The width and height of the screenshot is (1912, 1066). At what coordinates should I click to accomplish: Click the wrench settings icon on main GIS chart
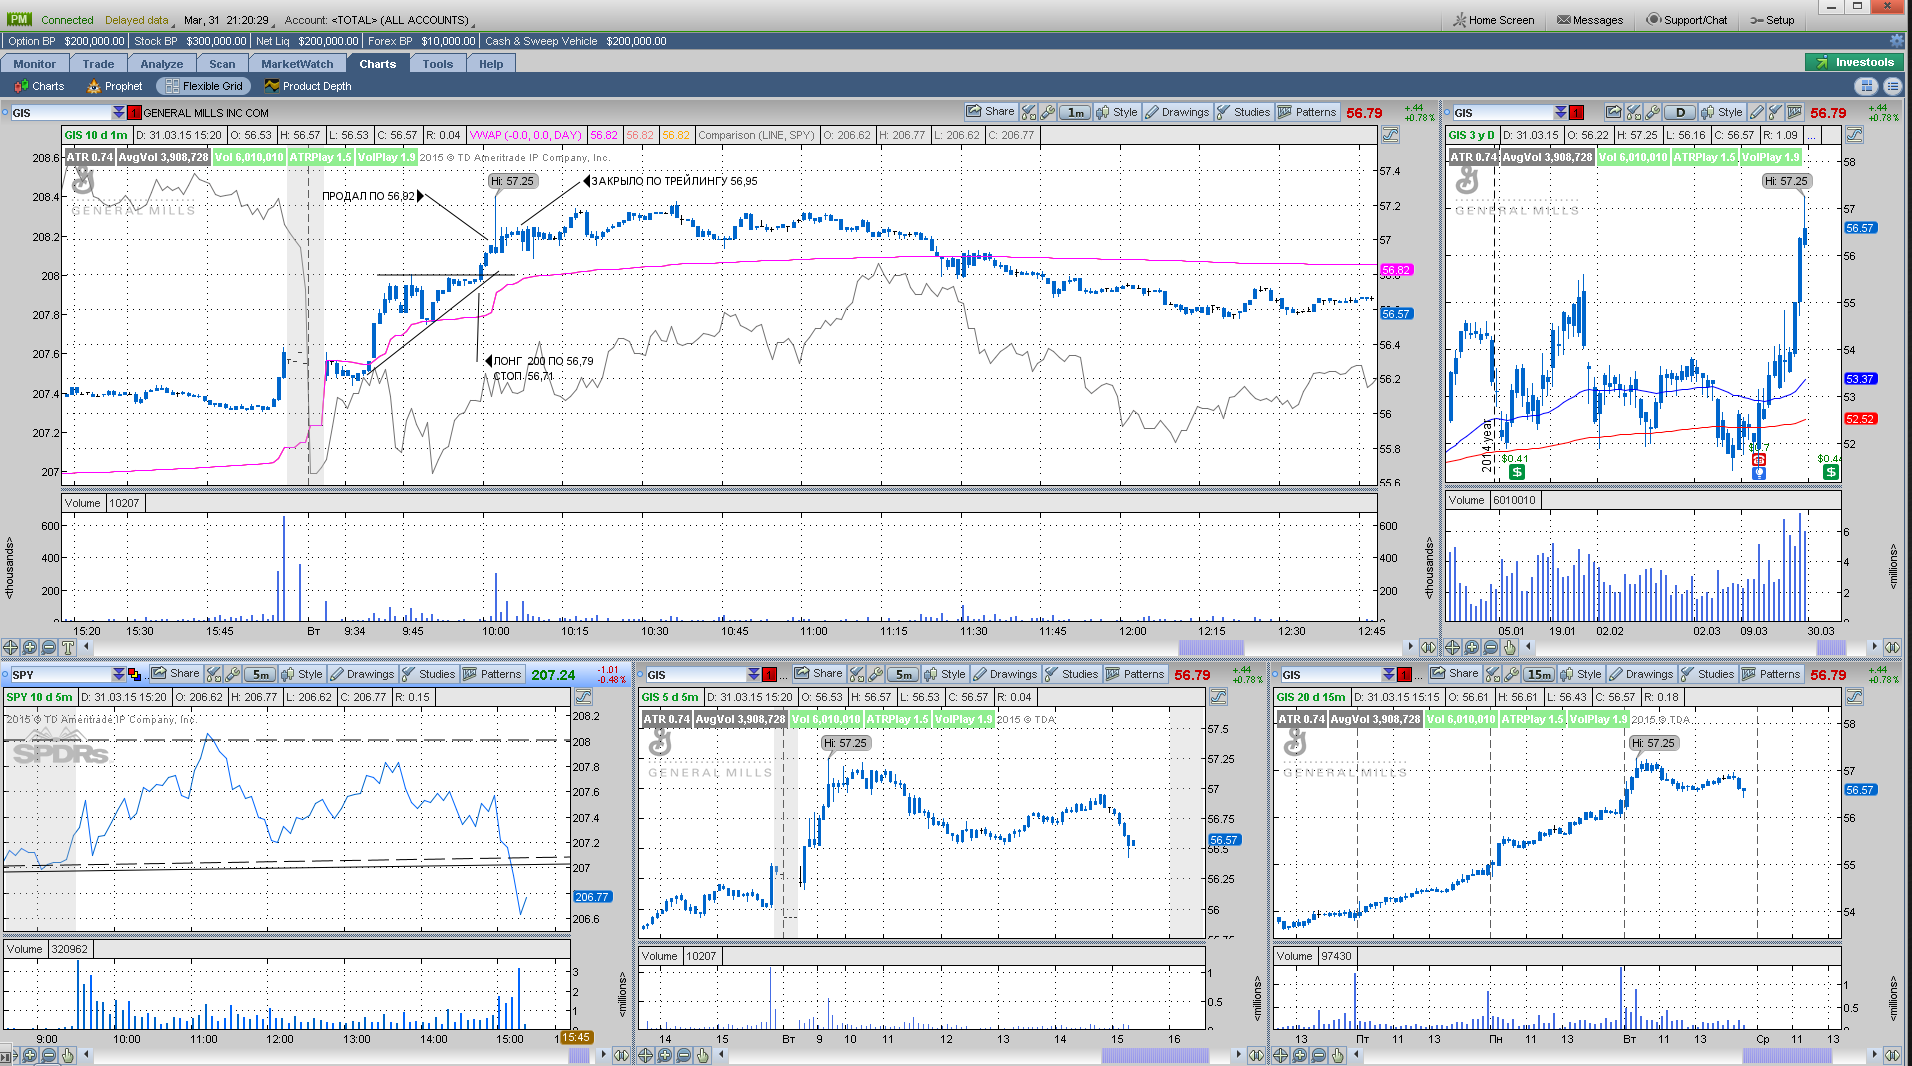[x=1047, y=112]
